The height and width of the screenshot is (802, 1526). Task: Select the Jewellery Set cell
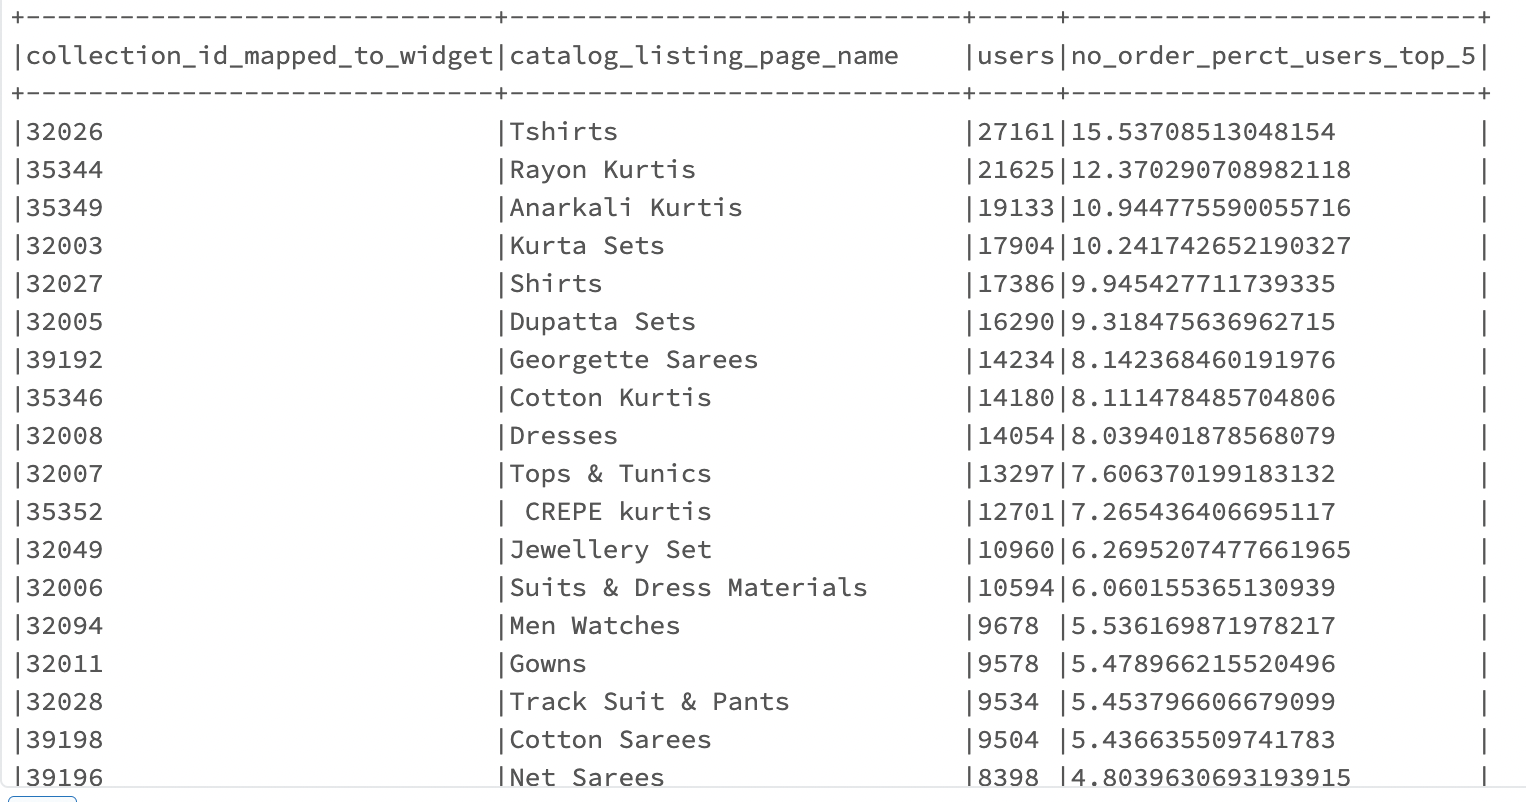pos(610,550)
